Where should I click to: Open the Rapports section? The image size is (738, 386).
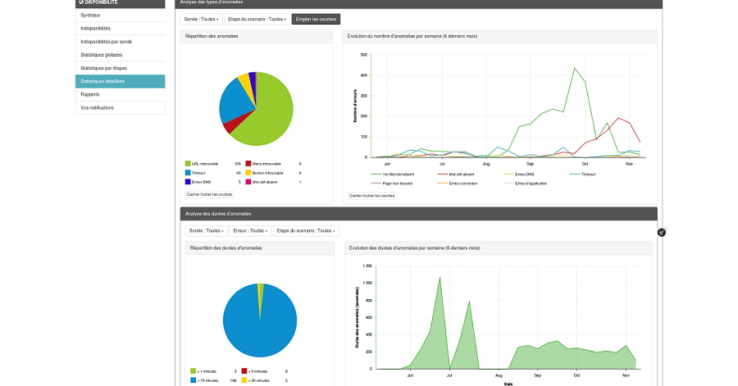tap(120, 94)
